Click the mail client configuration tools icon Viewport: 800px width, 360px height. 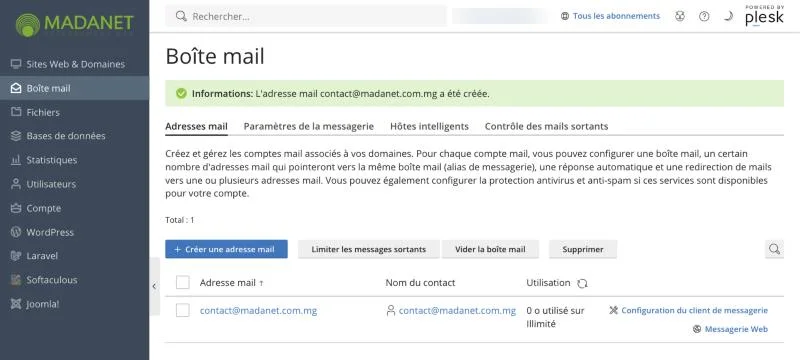click(x=614, y=310)
